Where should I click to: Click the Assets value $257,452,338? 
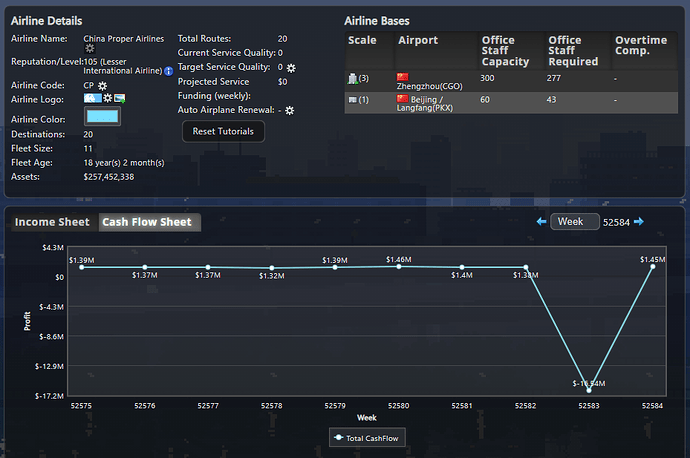(x=109, y=177)
